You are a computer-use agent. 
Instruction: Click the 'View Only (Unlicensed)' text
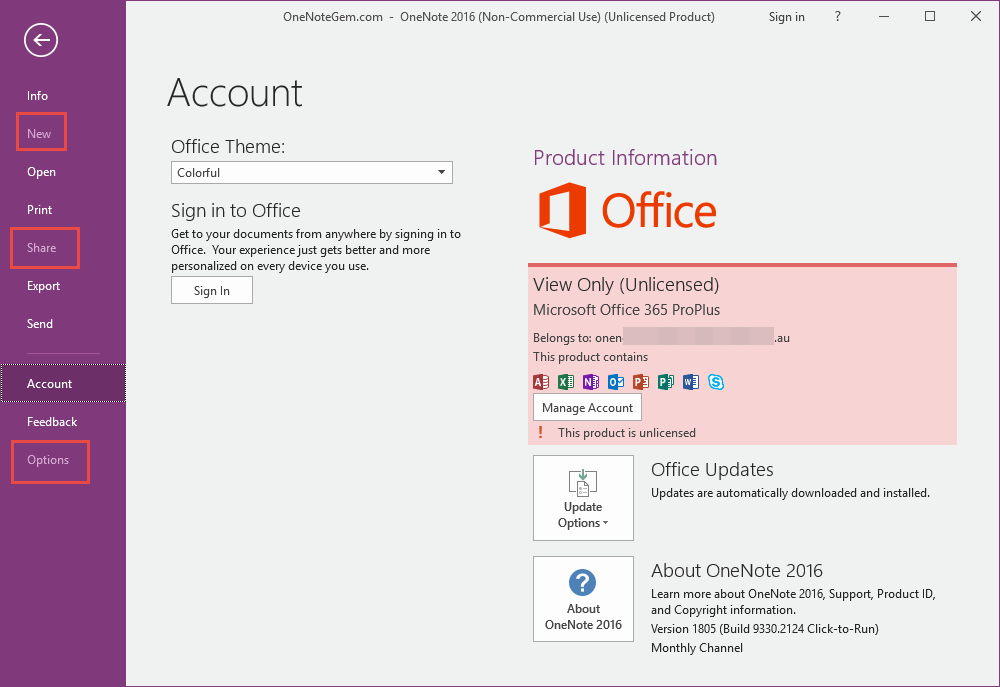pyautogui.click(x=626, y=284)
